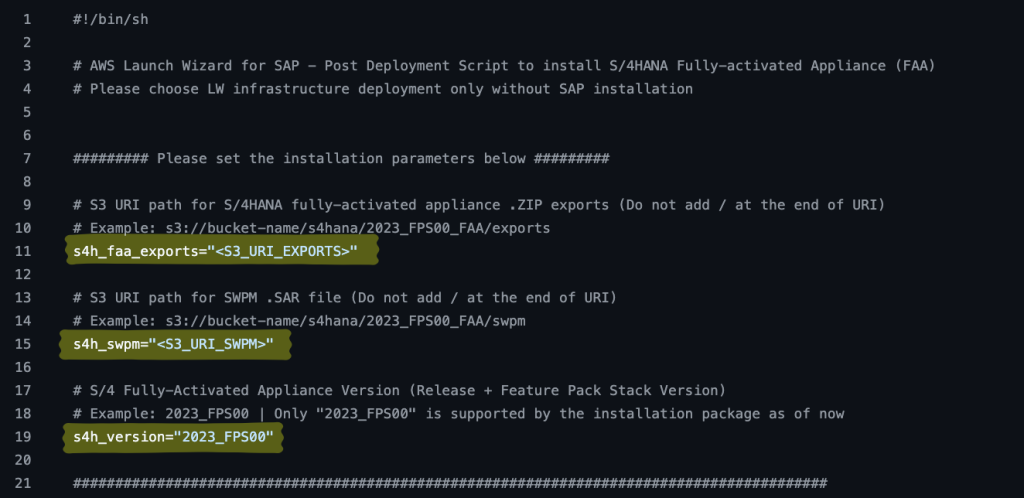This screenshot has height=498, width=1024.
Task: Click line number 8 in gutter
Action: pyautogui.click(x=27, y=182)
